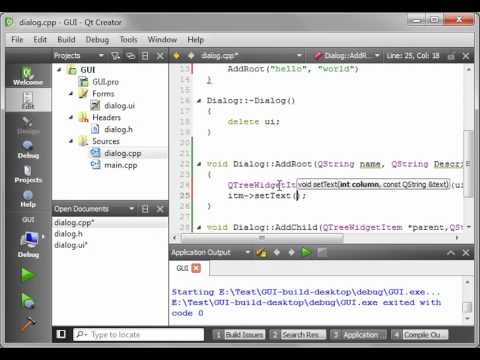Select dialog.h in project tree
The height and width of the screenshot is (360, 480).
pyautogui.click(x=118, y=129)
